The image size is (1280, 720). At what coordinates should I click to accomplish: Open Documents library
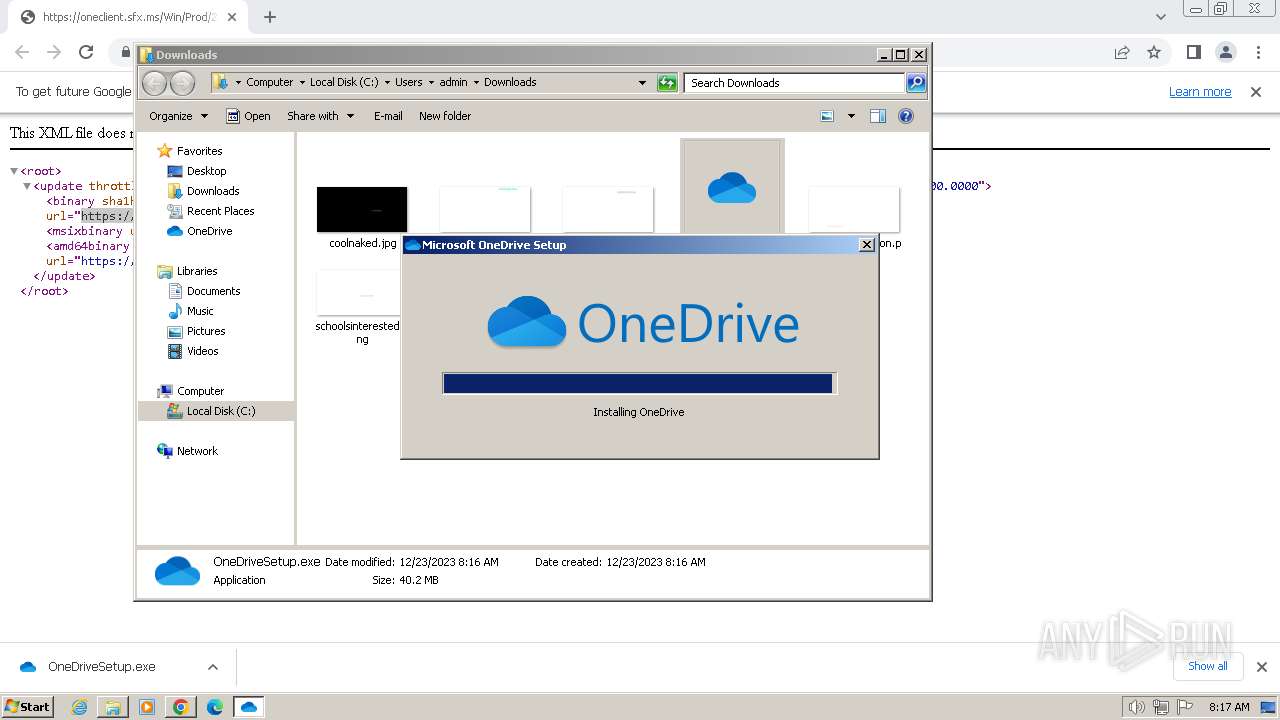click(x=204, y=291)
